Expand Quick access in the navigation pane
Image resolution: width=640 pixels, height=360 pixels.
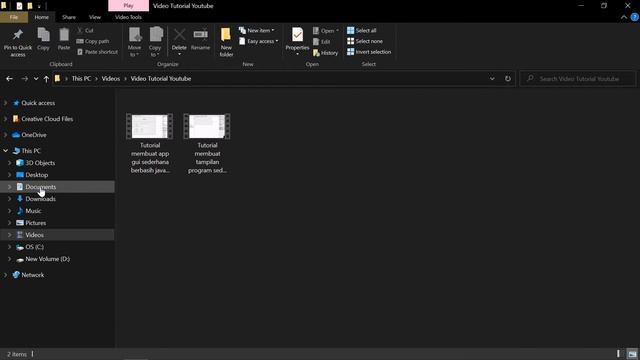point(5,103)
